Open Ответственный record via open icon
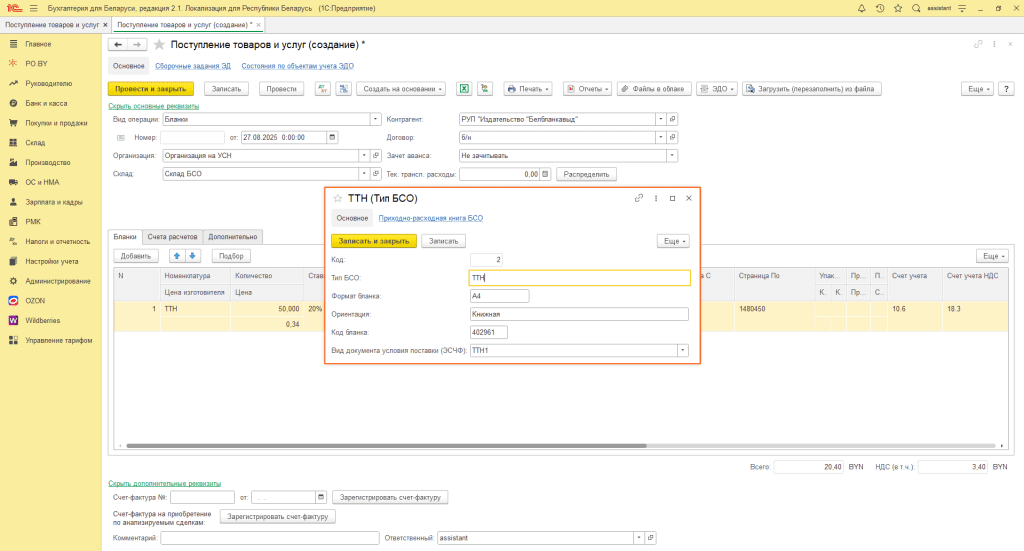This screenshot has height=551, width=1024. tap(650, 538)
